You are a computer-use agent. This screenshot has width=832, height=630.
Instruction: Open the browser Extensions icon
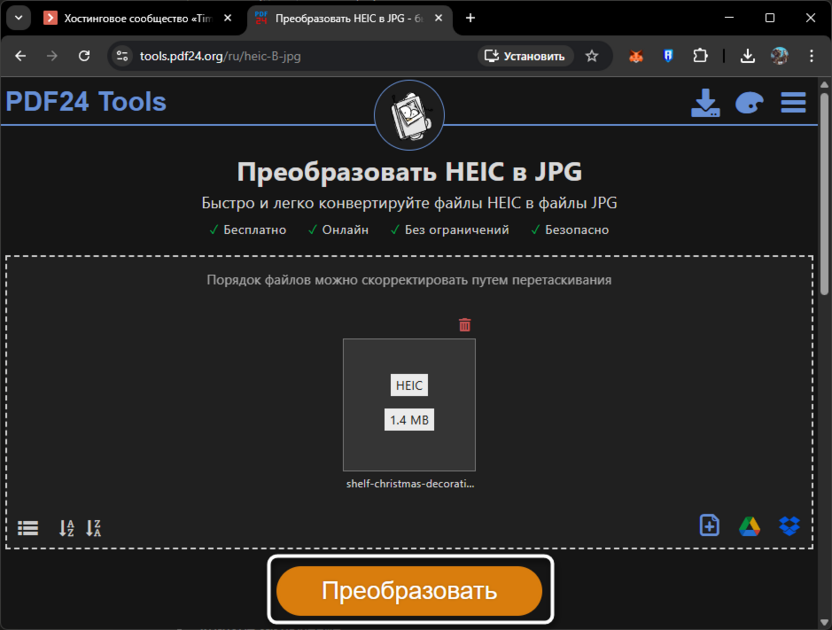point(700,57)
